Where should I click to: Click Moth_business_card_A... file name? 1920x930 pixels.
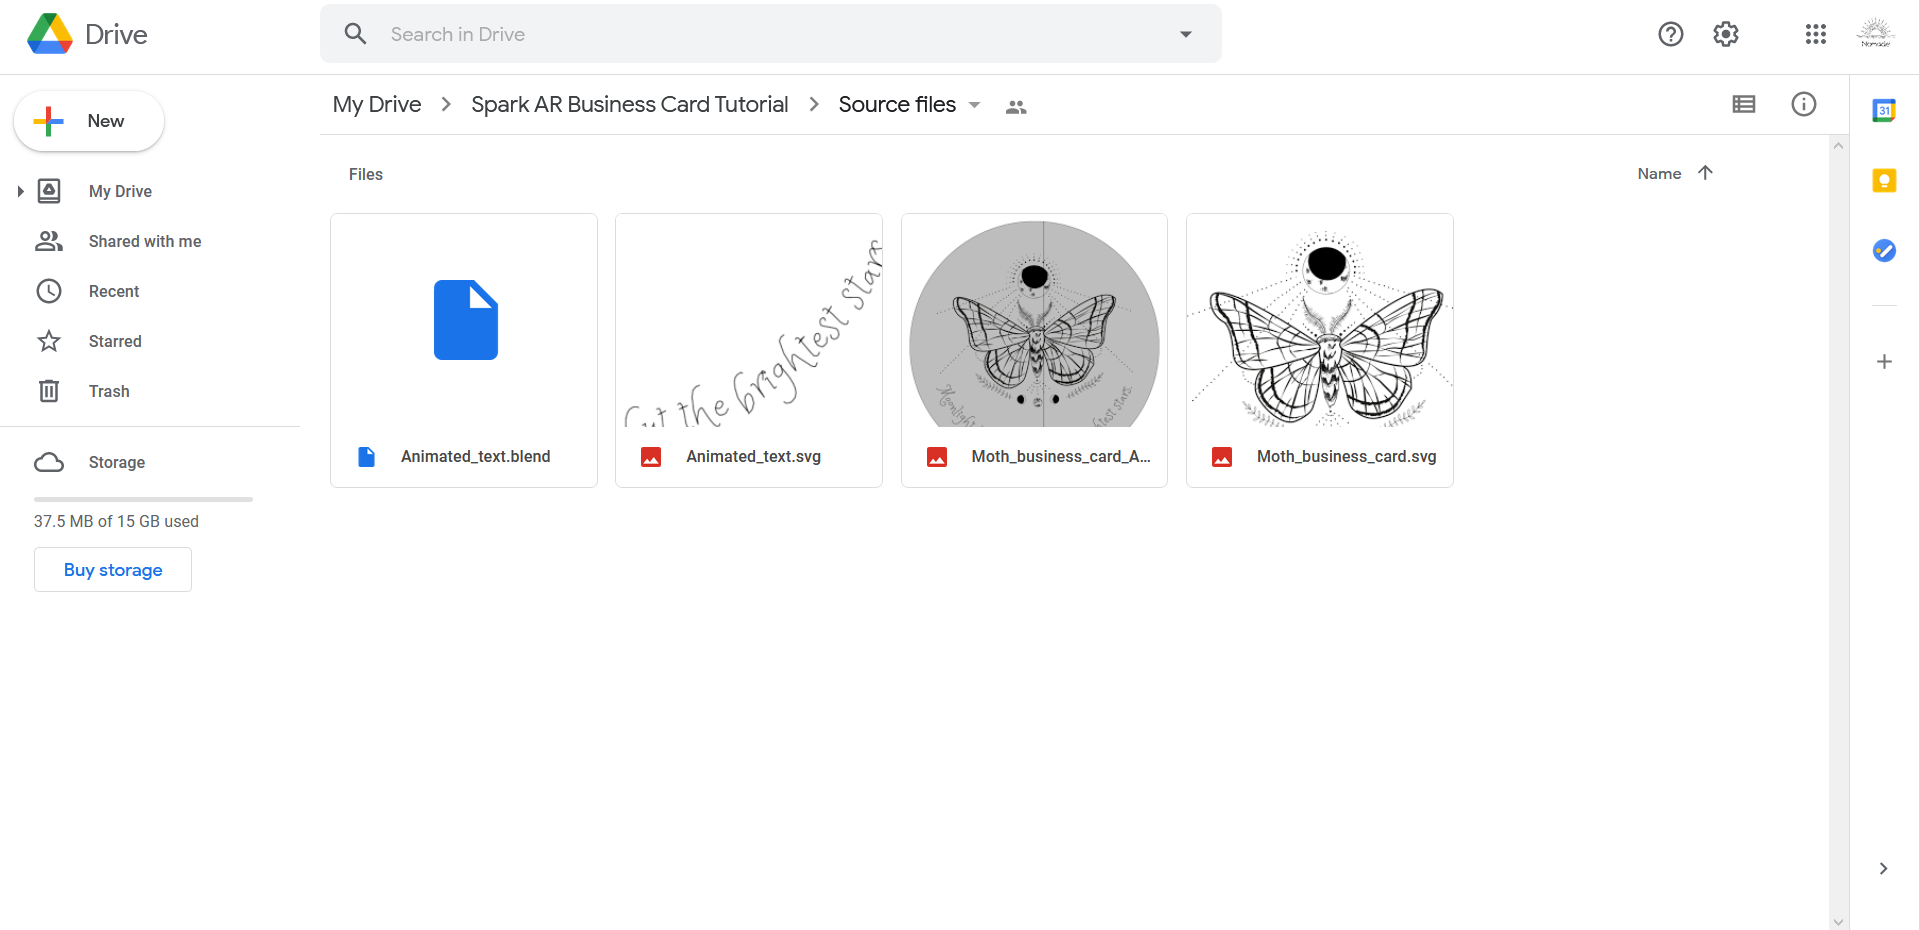[1061, 456]
